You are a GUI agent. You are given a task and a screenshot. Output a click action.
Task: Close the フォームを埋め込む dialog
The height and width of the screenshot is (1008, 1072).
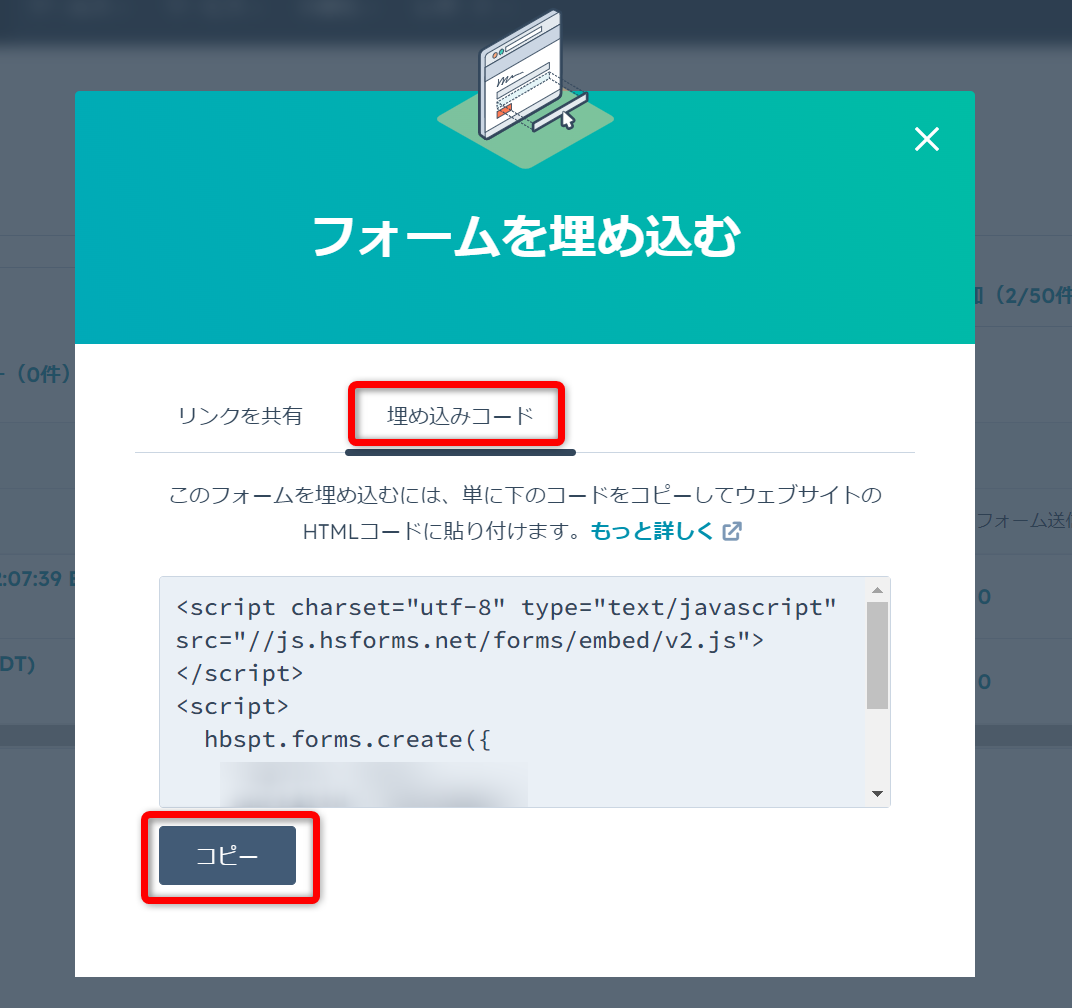(926, 139)
